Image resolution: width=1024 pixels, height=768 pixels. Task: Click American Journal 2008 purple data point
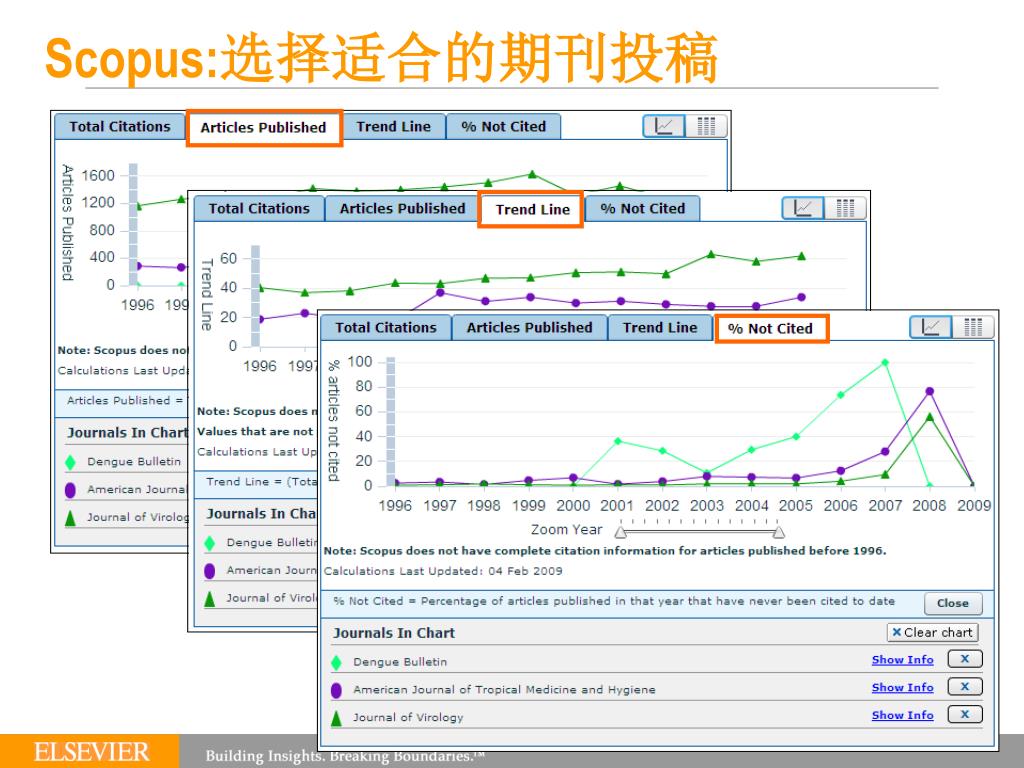(929, 391)
